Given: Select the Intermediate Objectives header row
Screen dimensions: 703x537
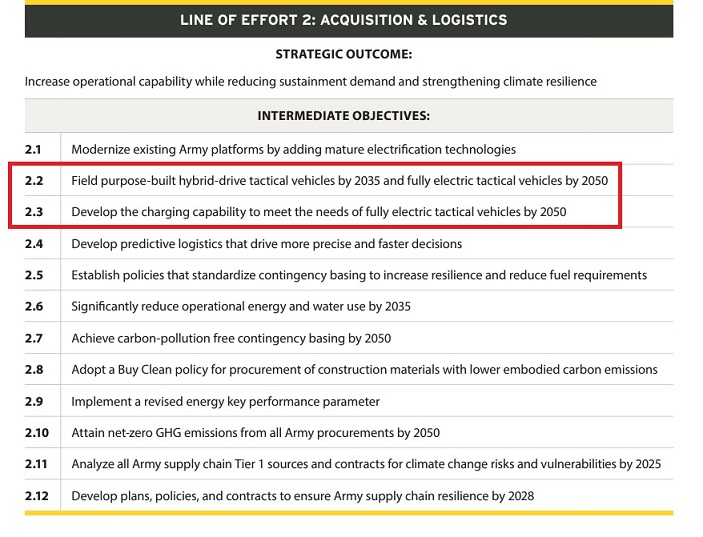Looking at the screenshot, I should point(343,115).
